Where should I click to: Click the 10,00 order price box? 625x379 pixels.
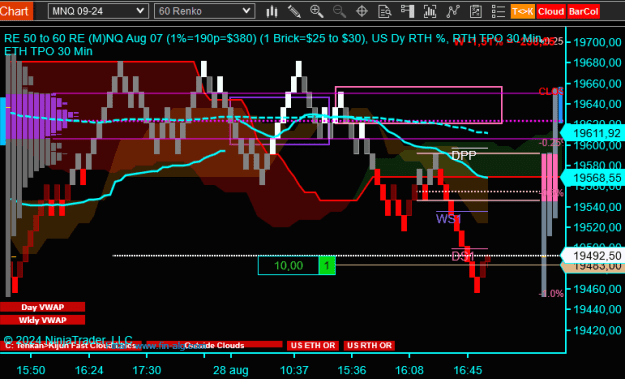pos(289,265)
